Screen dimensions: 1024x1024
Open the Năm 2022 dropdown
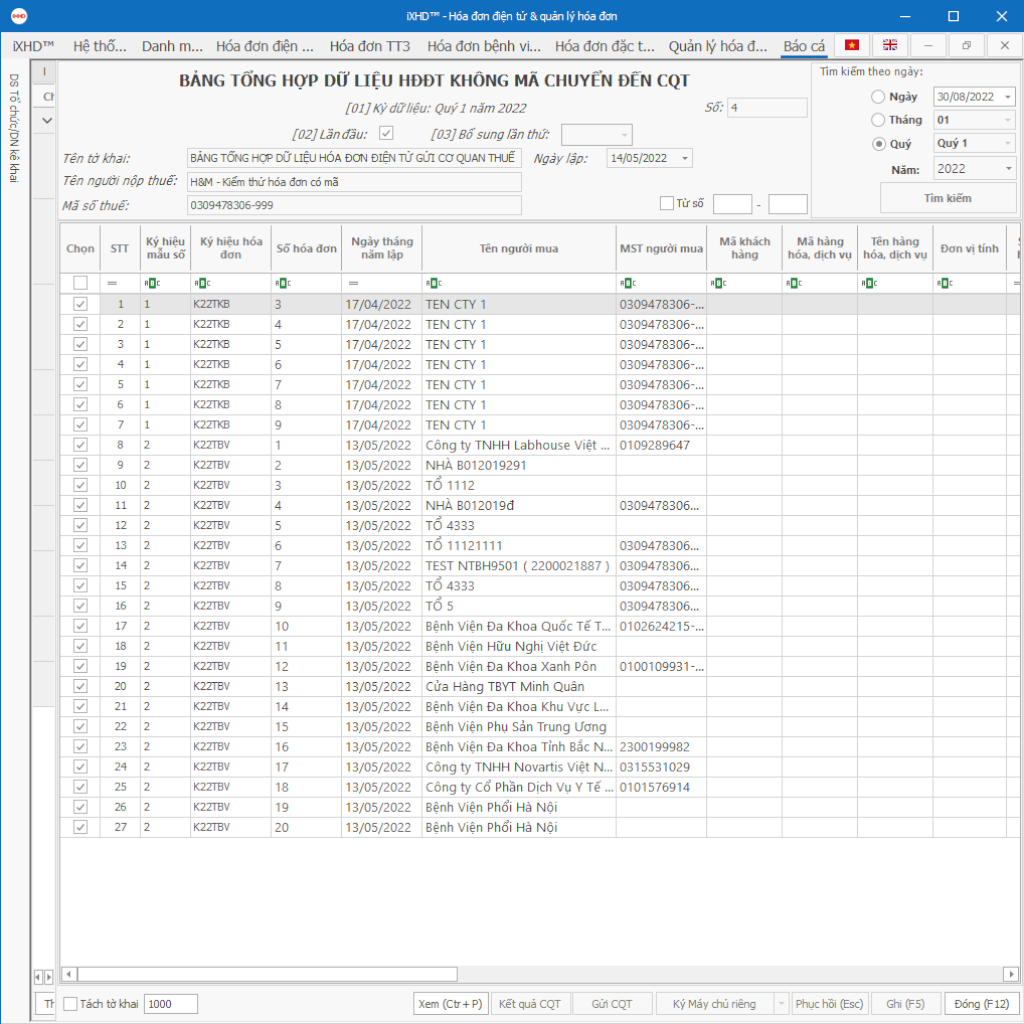(x=1006, y=169)
